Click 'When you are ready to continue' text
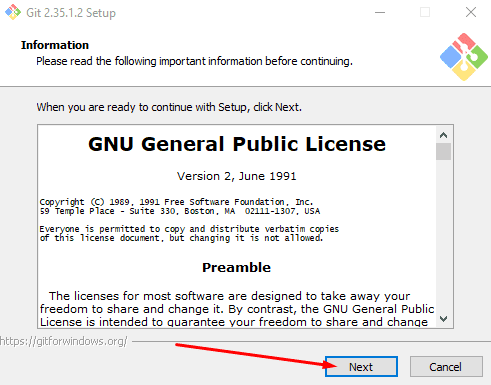The width and height of the screenshot is (491, 385). point(169,107)
